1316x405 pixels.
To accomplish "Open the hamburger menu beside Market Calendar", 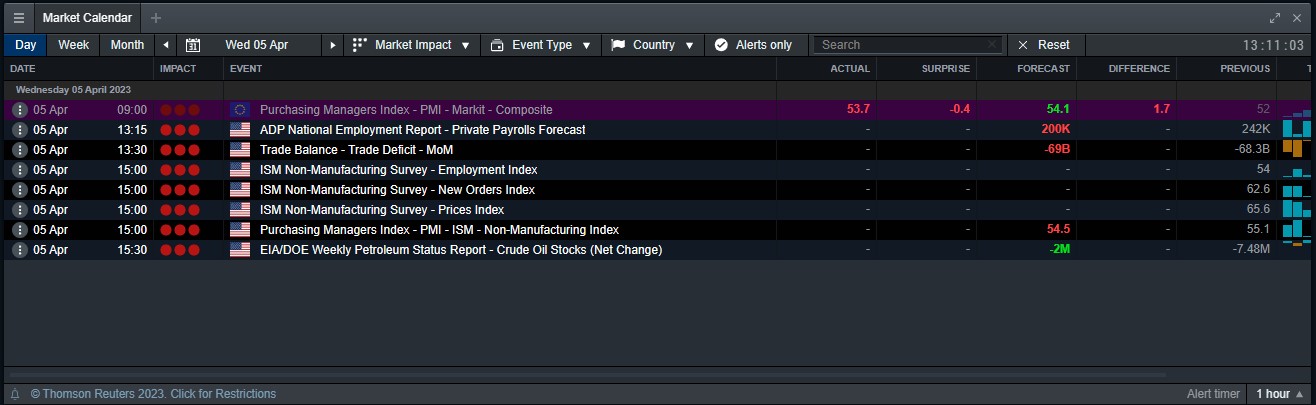I will 19,18.
